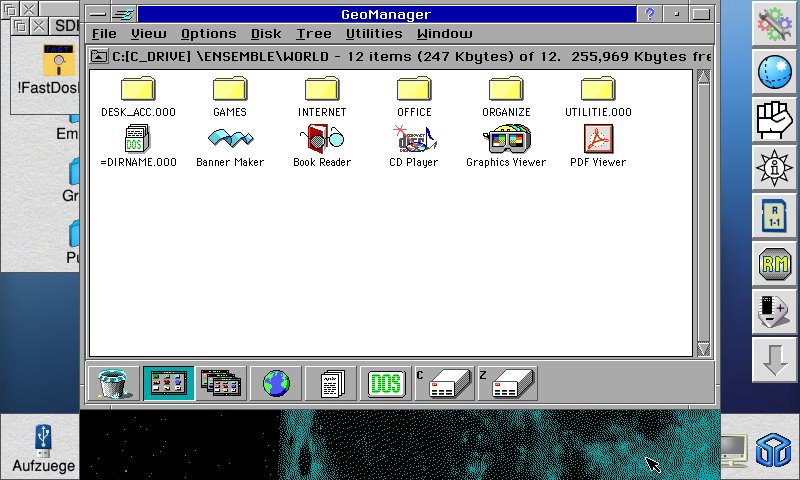Expand the Disk menu
Image resolution: width=800 pixels, height=480 pixels.
pos(266,34)
